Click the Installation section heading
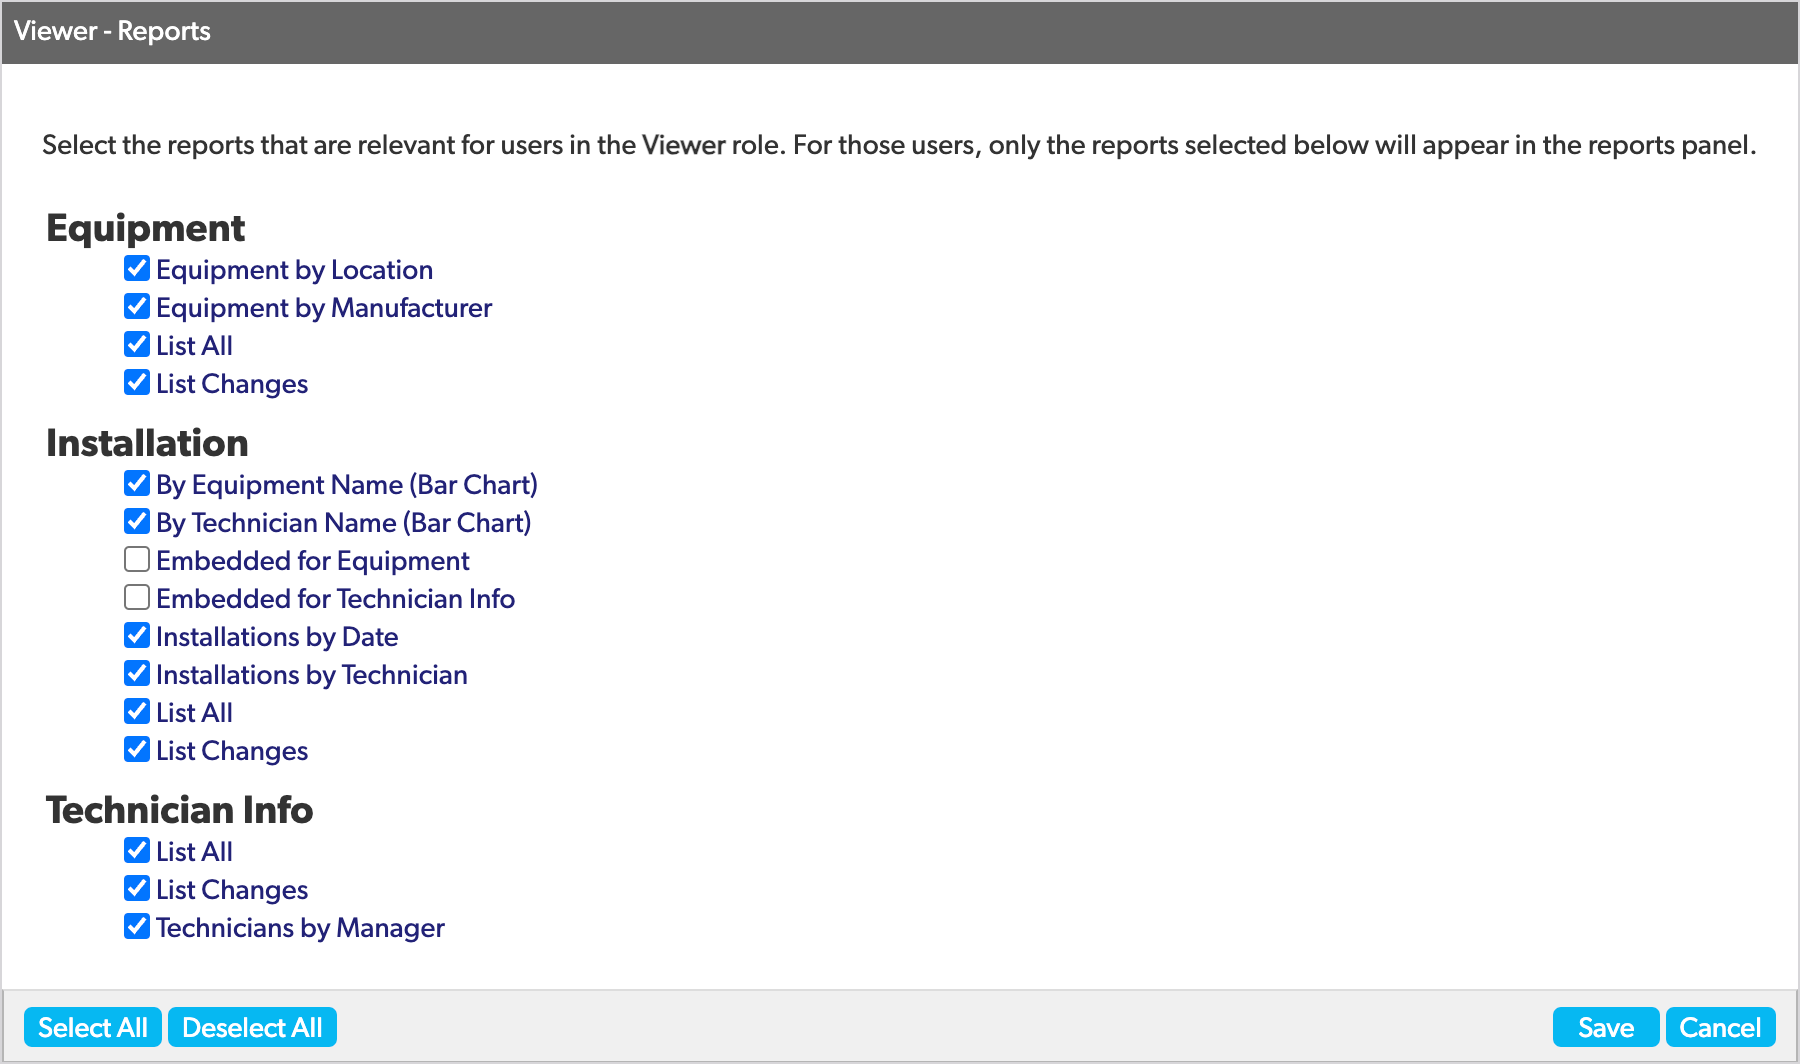Image resolution: width=1800 pixels, height=1064 pixels. coord(147,443)
